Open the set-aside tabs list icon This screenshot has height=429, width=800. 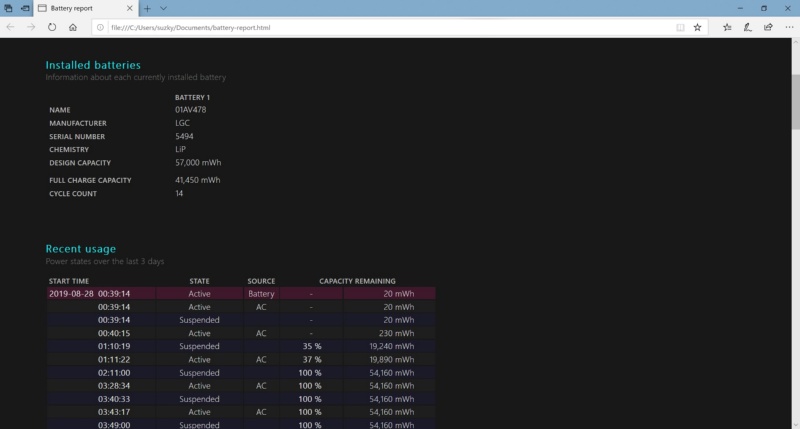(x=9, y=8)
